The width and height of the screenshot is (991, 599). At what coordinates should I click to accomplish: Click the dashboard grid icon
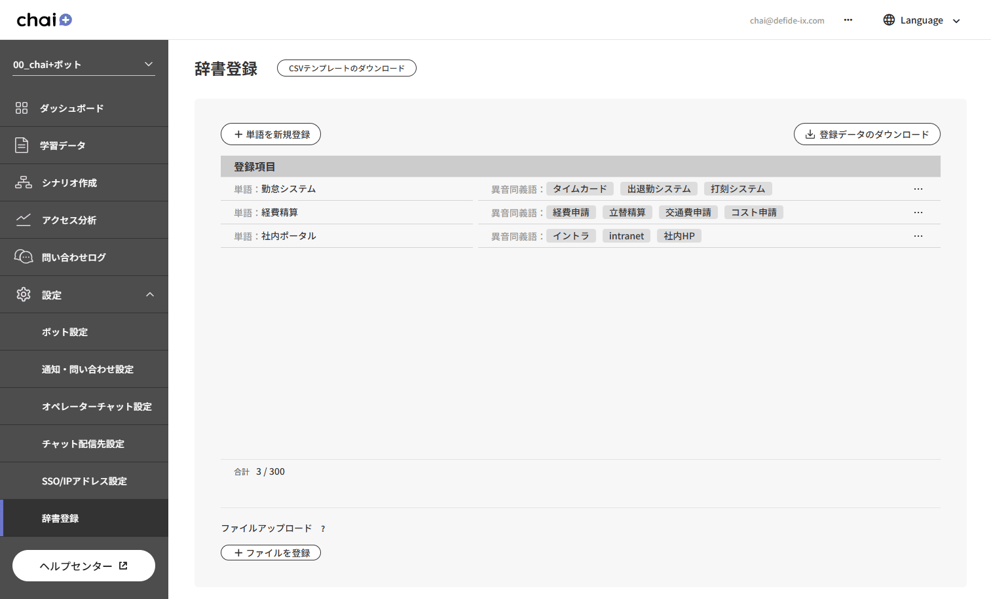point(21,108)
